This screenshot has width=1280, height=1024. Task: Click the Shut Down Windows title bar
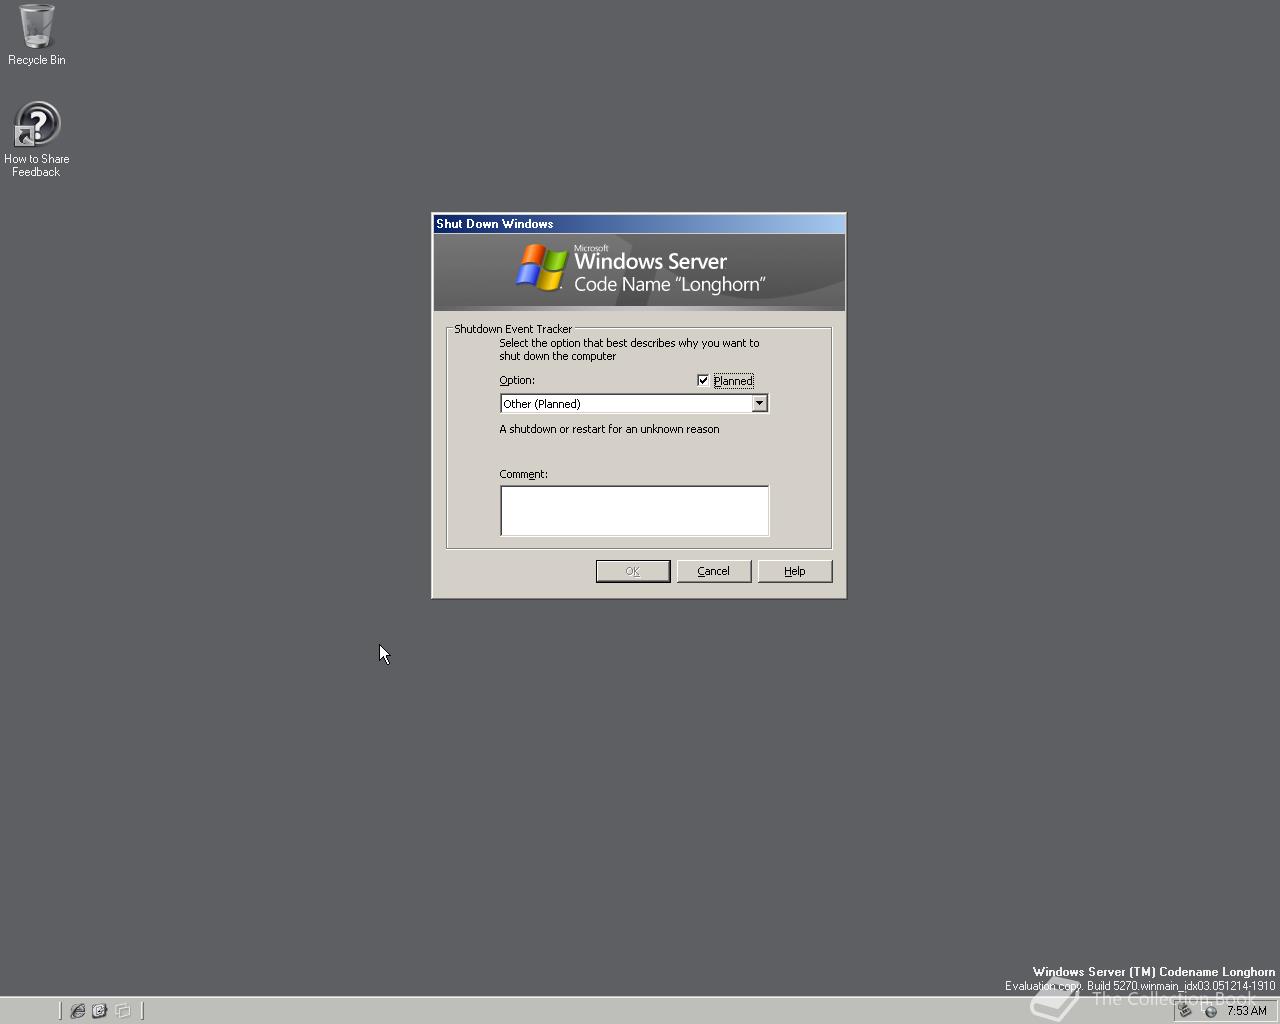pos(639,224)
